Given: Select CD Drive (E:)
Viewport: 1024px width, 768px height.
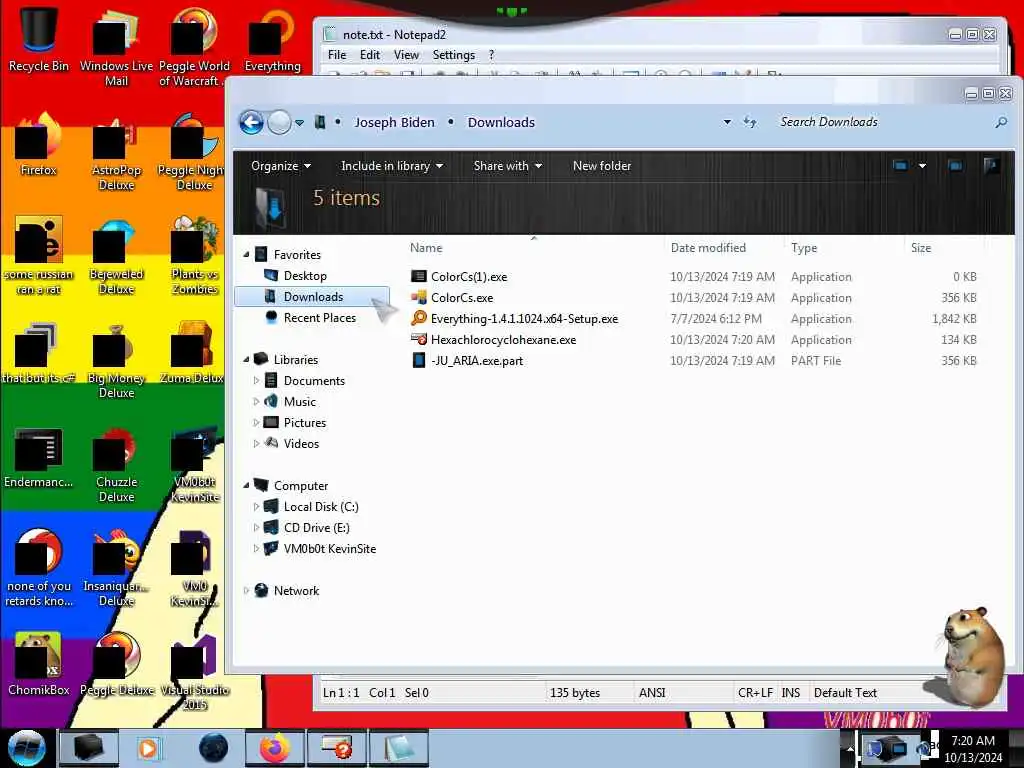Looking at the screenshot, I should click(316, 528).
